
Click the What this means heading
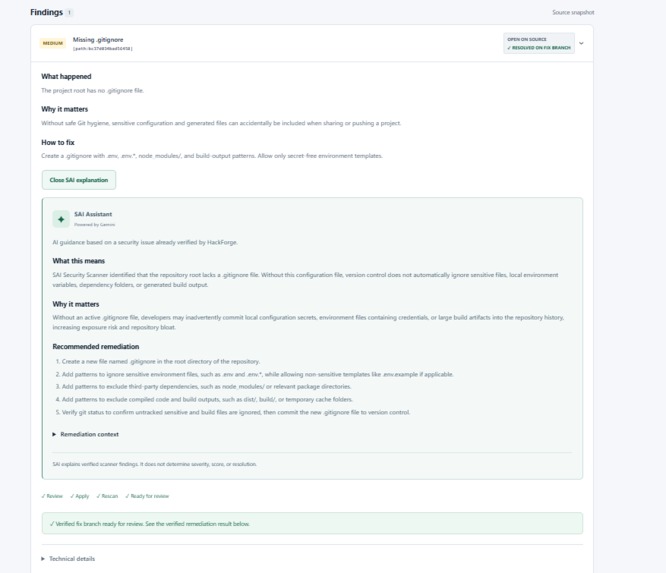click(x=79, y=261)
